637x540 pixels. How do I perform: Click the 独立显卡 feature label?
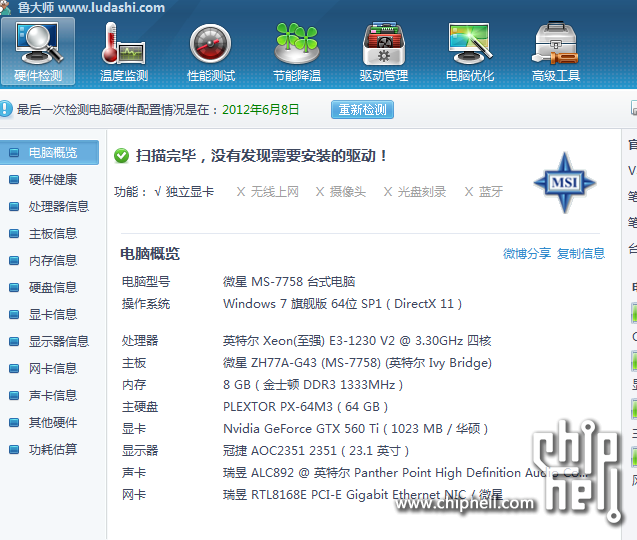(189, 192)
